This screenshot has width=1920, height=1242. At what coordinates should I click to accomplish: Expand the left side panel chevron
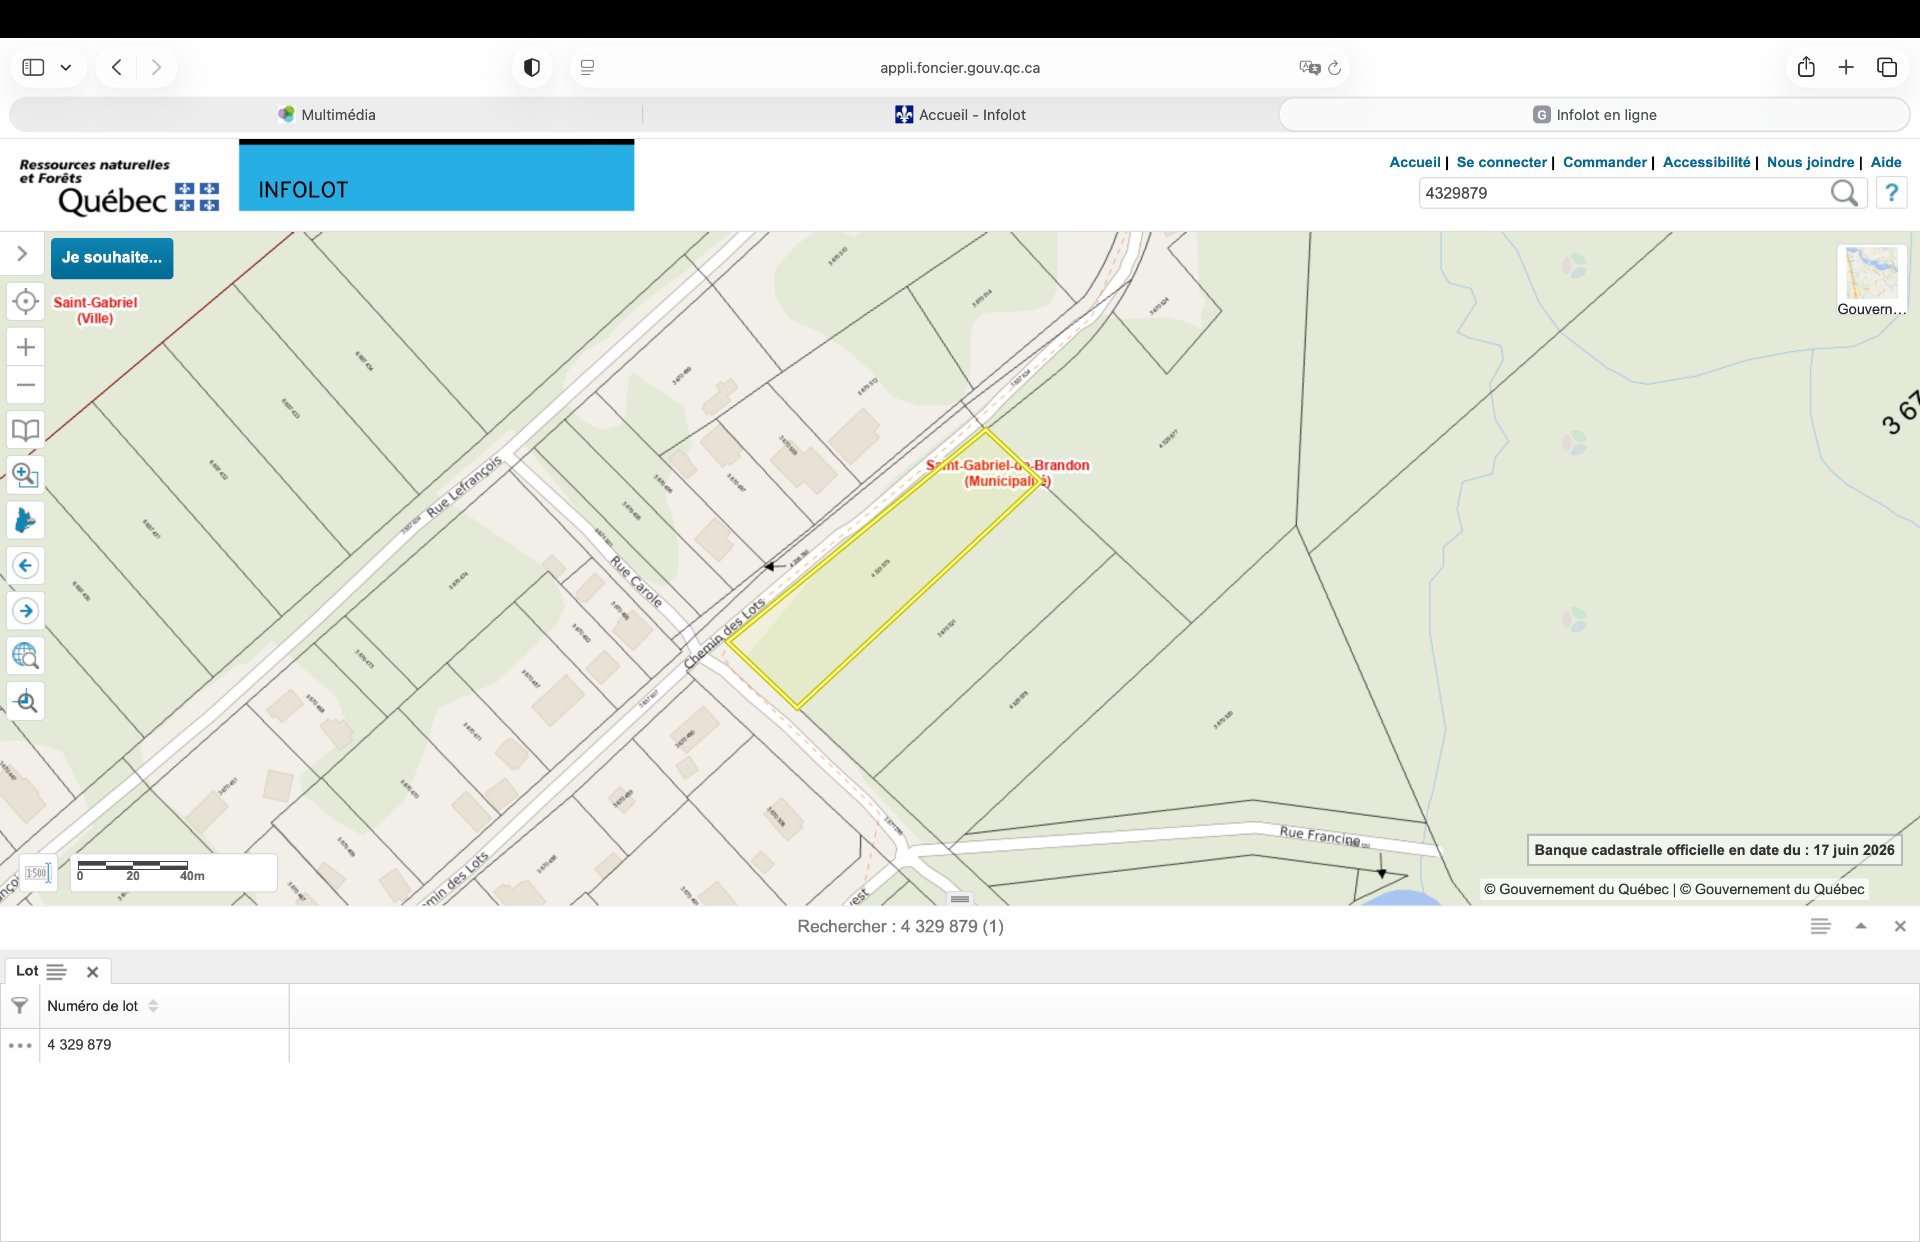[x=22, y=254]
